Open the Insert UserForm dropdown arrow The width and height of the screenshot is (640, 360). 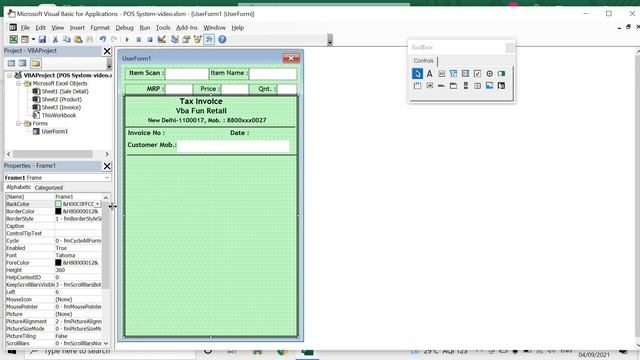click(33, 40)
